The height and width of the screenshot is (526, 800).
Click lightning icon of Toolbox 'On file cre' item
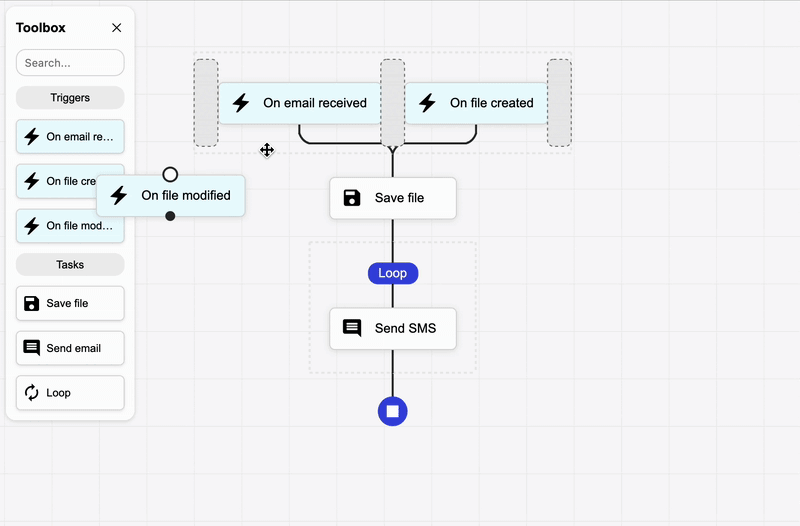[x=32, y=181]
